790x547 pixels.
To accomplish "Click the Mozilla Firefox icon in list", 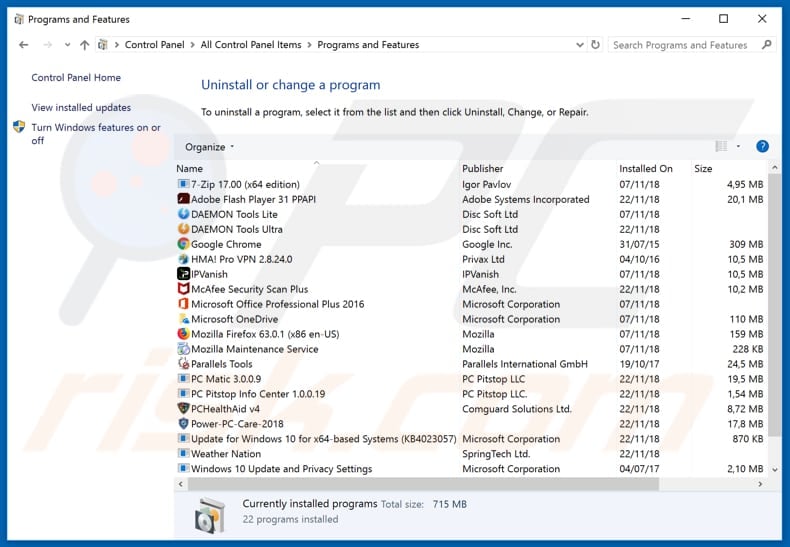I will click(x=183, y=334).
